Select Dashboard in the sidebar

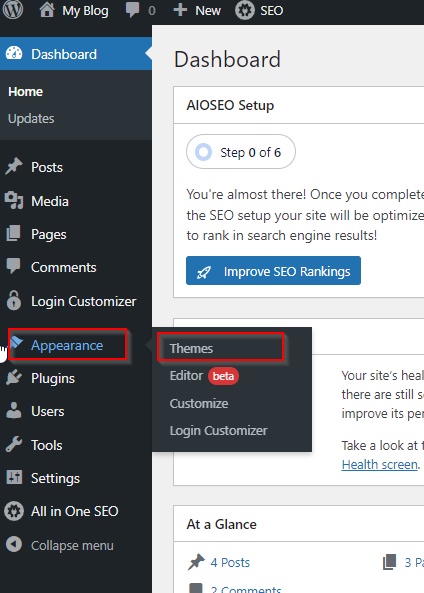(76, 54)
